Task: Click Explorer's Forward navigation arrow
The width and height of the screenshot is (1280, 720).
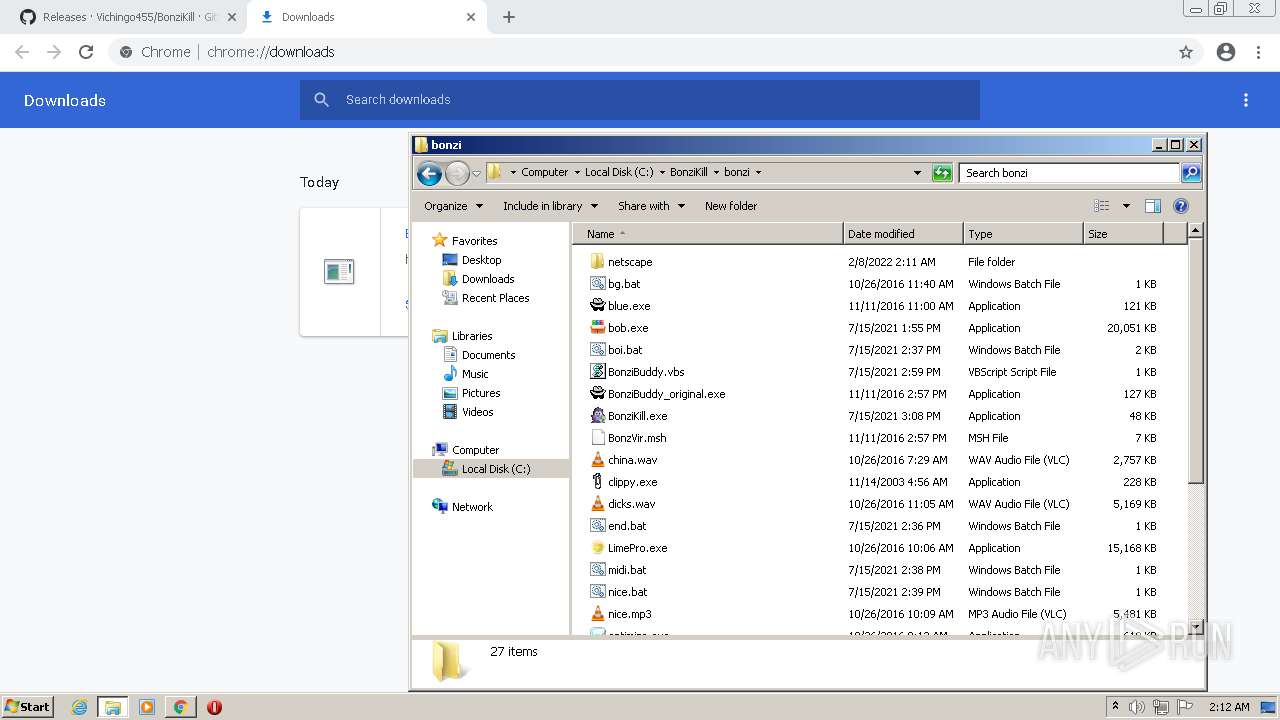Action: point(457,173)
